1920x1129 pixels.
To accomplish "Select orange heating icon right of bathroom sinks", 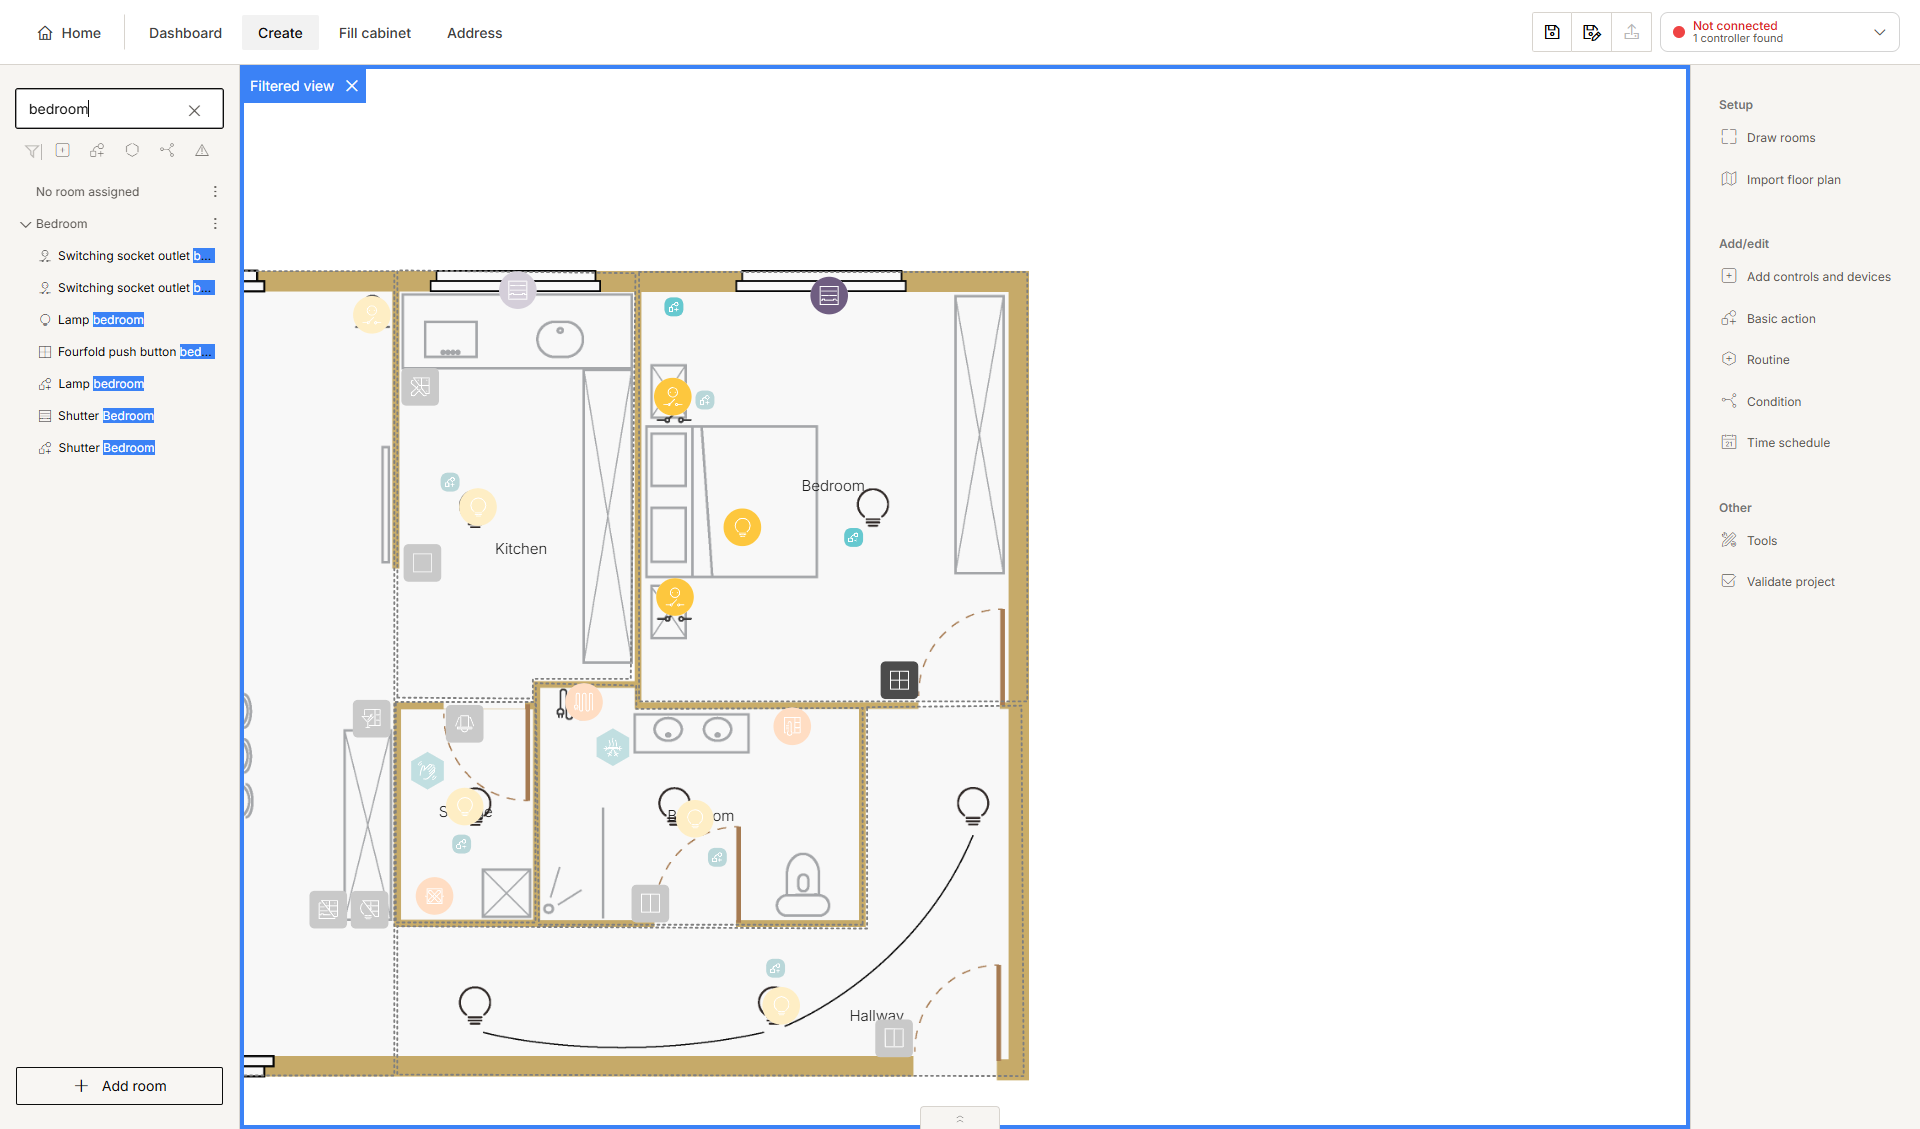I will (x=792, y=727).
